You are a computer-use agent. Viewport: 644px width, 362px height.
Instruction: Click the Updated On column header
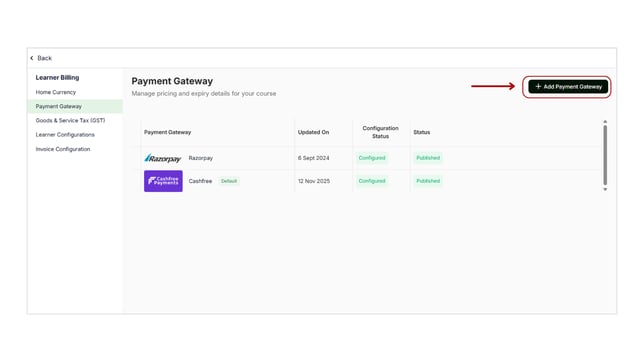tap(313, 132)
